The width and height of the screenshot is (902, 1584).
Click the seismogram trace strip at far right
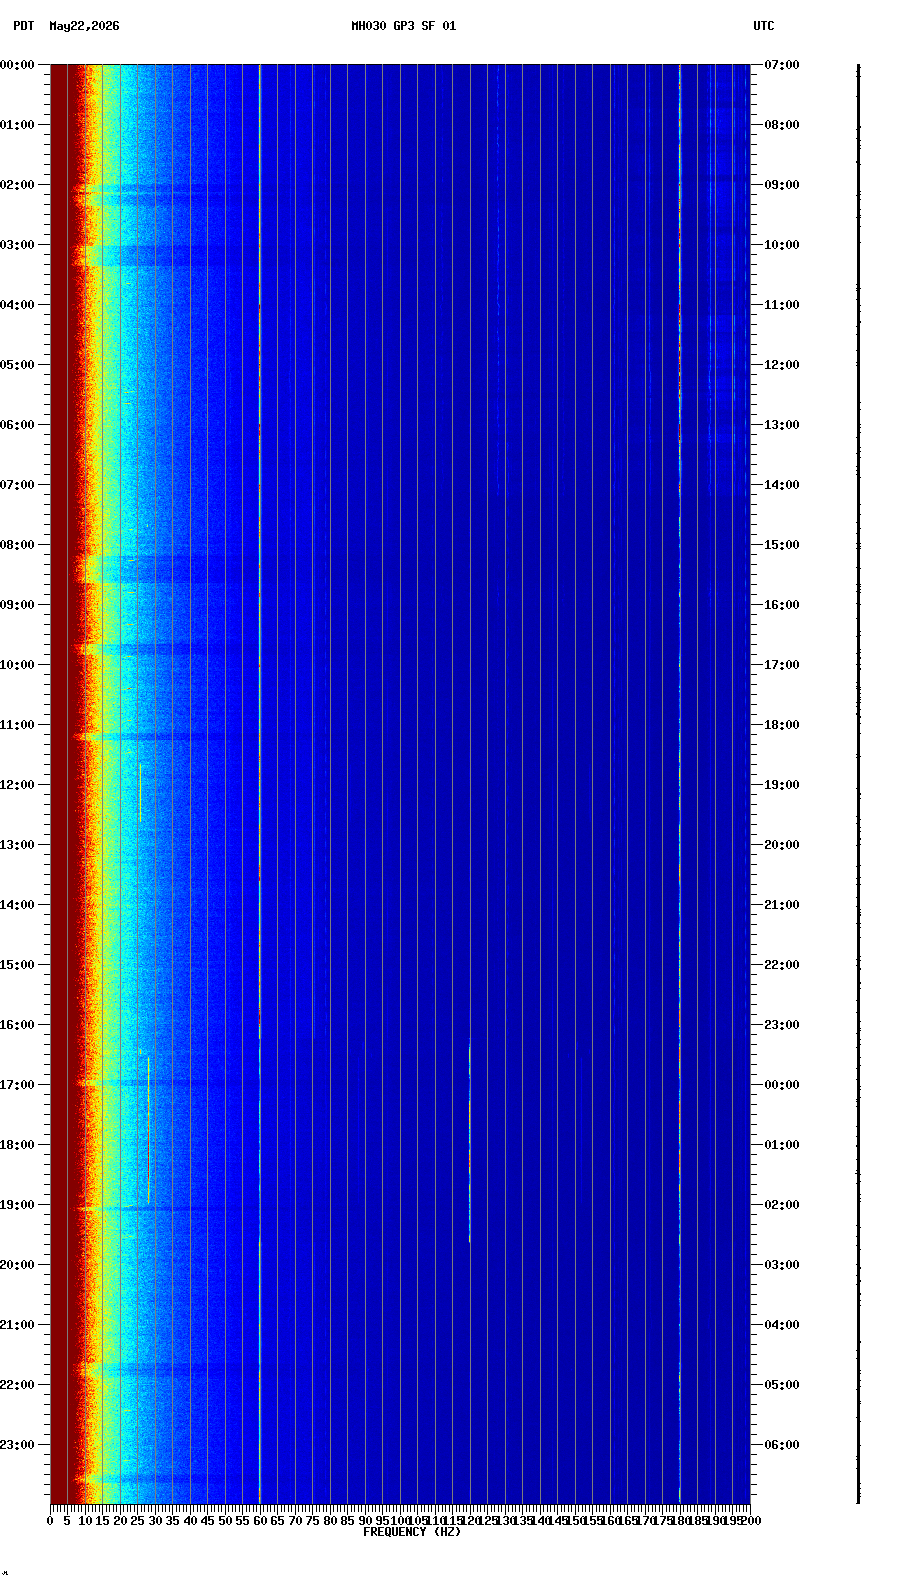coord(858,784)
